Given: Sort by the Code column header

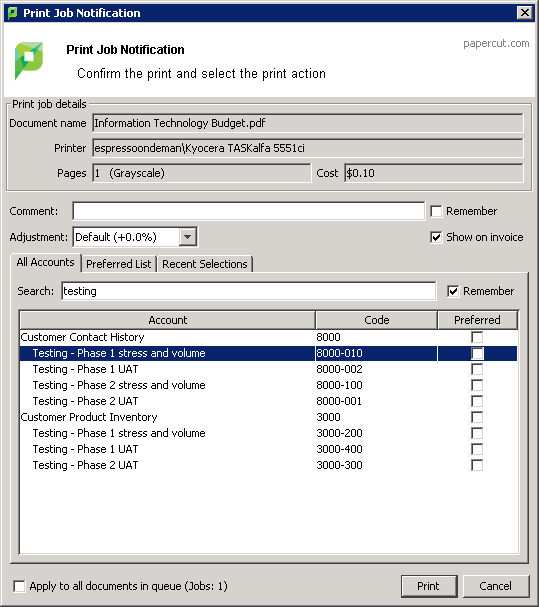Looking at the screenshot, I should click(376, 320).
